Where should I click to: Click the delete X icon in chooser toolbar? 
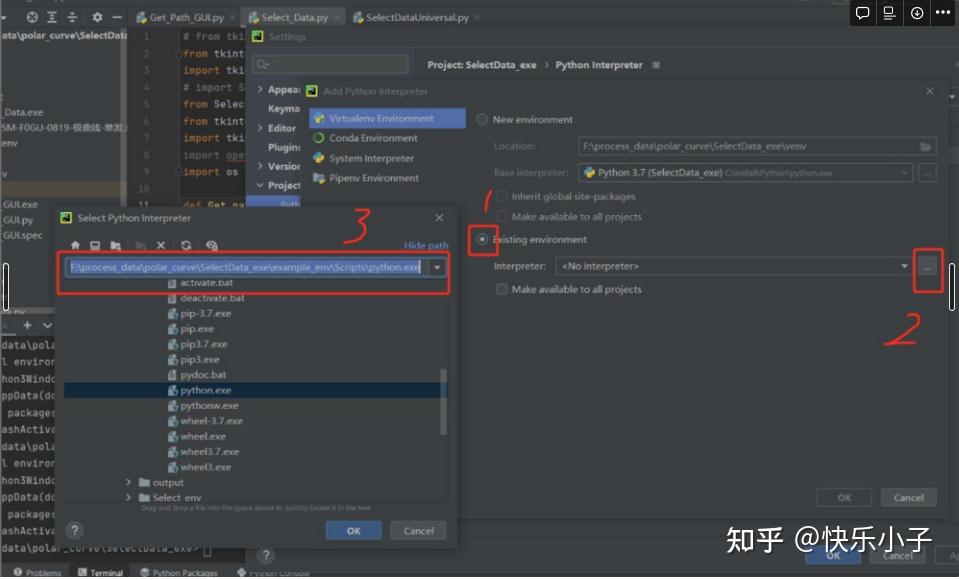pos(161,245)
